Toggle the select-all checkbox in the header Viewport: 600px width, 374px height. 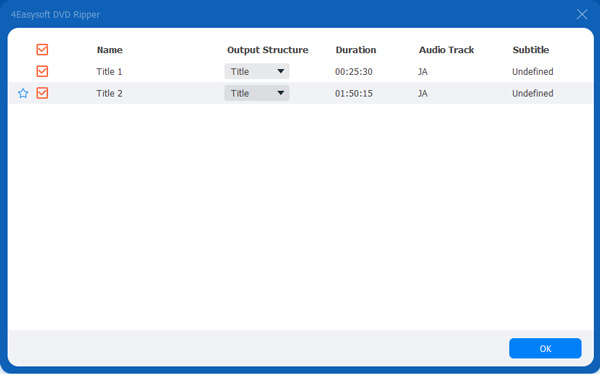(x=42, y=50)
